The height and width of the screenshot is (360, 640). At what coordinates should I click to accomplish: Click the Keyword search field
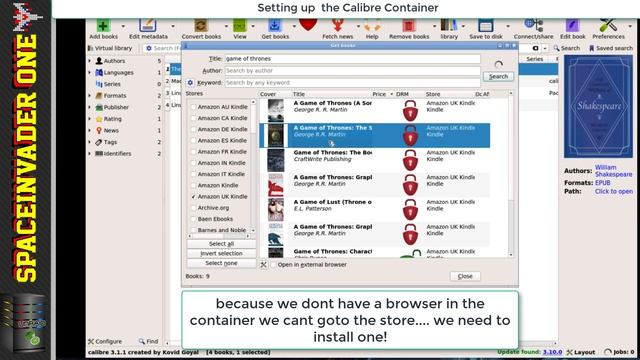coord(352,82)
